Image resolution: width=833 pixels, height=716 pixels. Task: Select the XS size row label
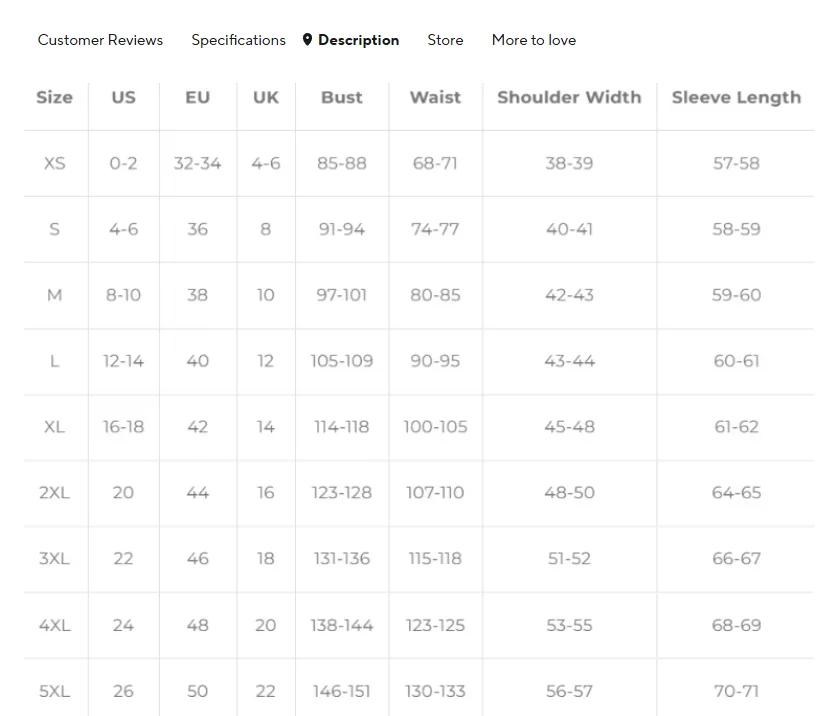click(x=54, y=163)
